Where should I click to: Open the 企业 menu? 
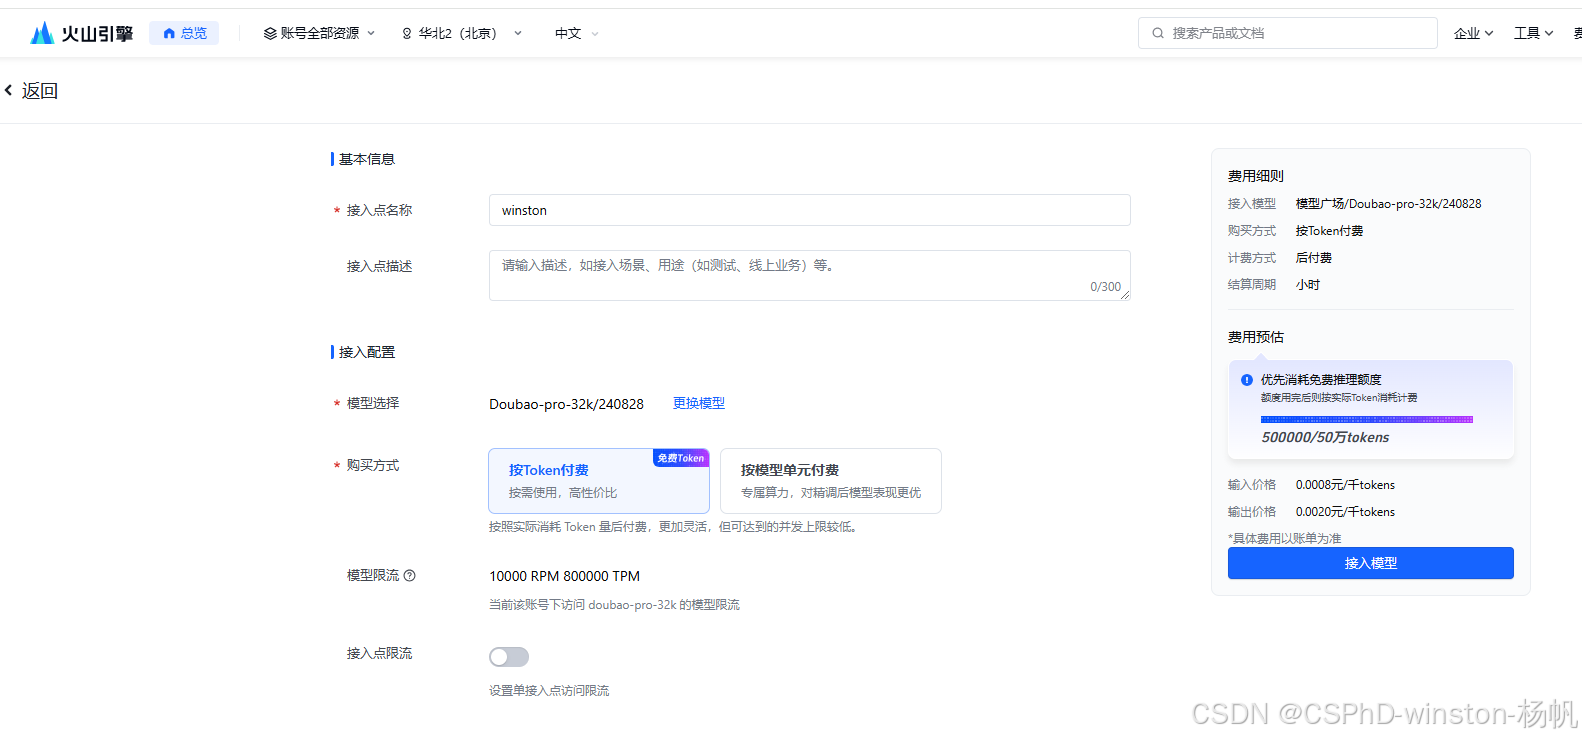click(1473, 33)
